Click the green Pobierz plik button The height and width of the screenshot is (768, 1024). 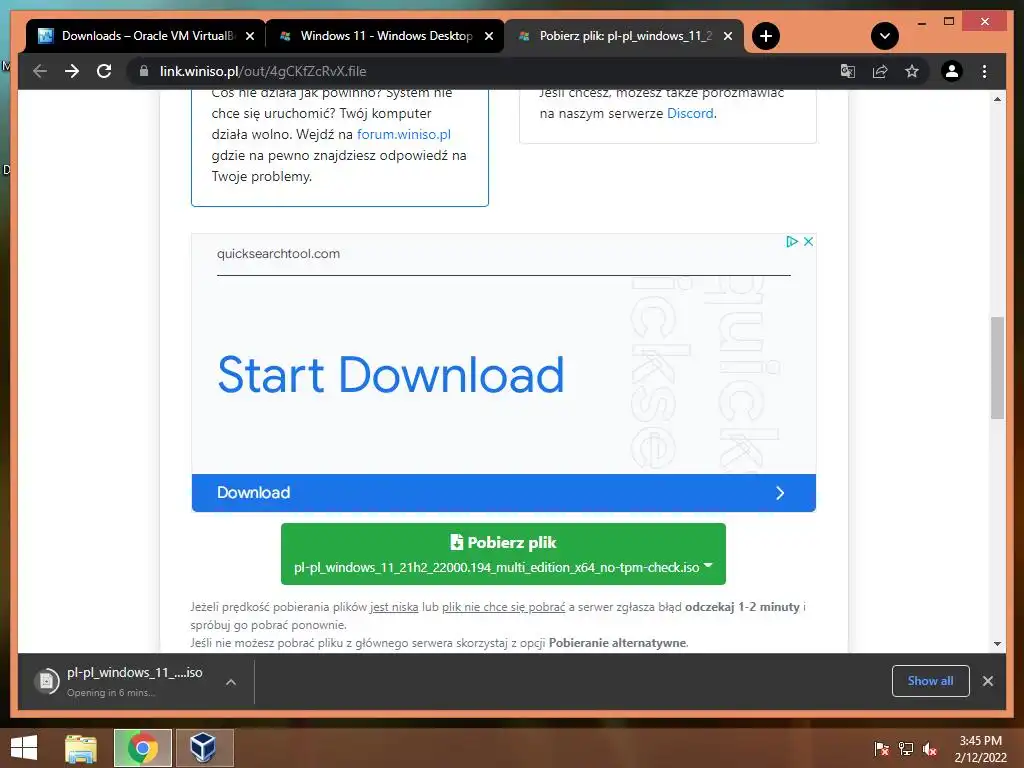(503, 554)
